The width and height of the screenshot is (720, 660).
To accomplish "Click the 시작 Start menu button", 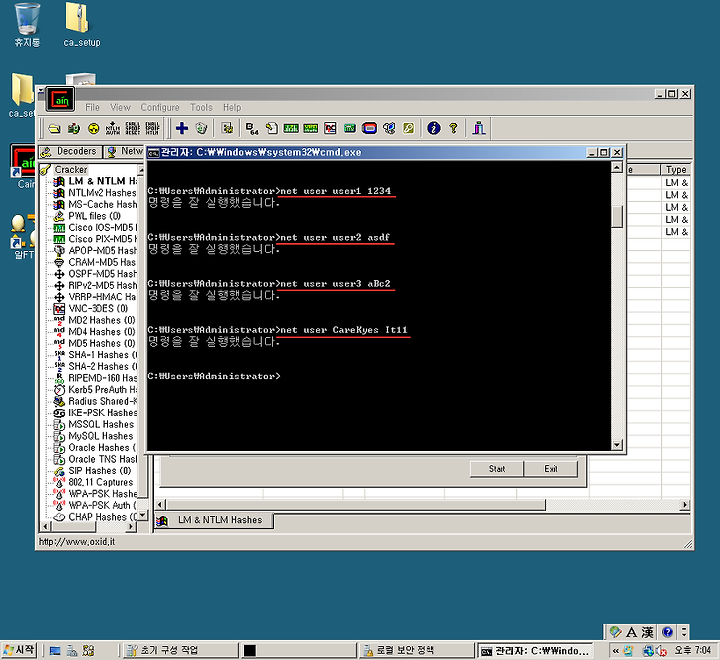I will pyautogui.click(x=19, y=650).
